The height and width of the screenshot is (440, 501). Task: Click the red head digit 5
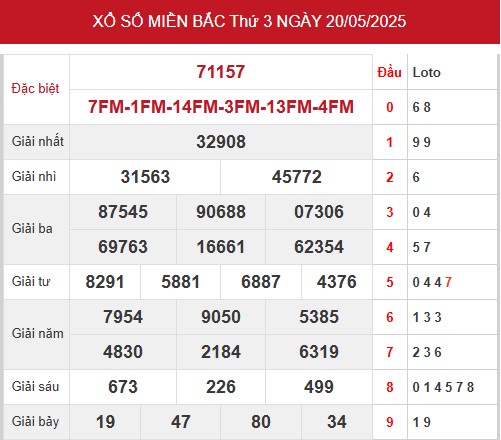point(390,282)
